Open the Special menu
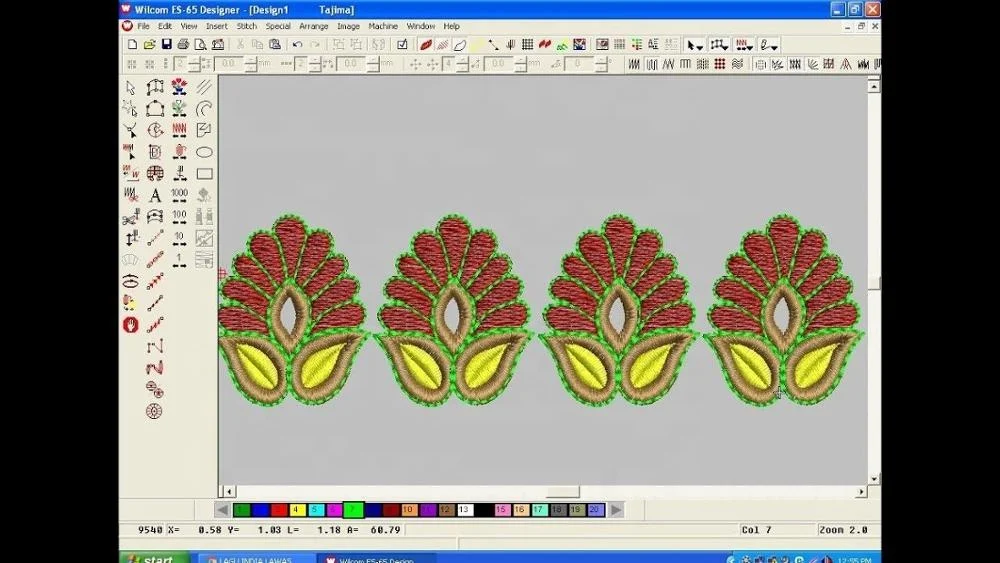1000x563 pixels. pyautogui.click(x=278, y=26)
